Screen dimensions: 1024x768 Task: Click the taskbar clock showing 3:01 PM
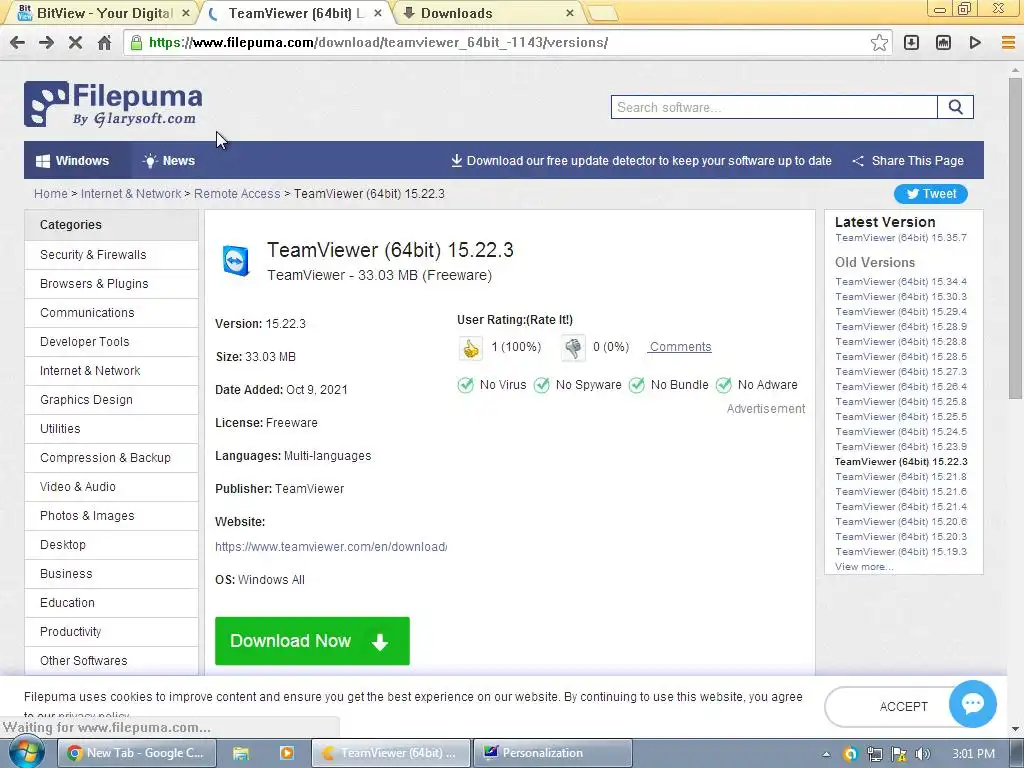[973, 754]
